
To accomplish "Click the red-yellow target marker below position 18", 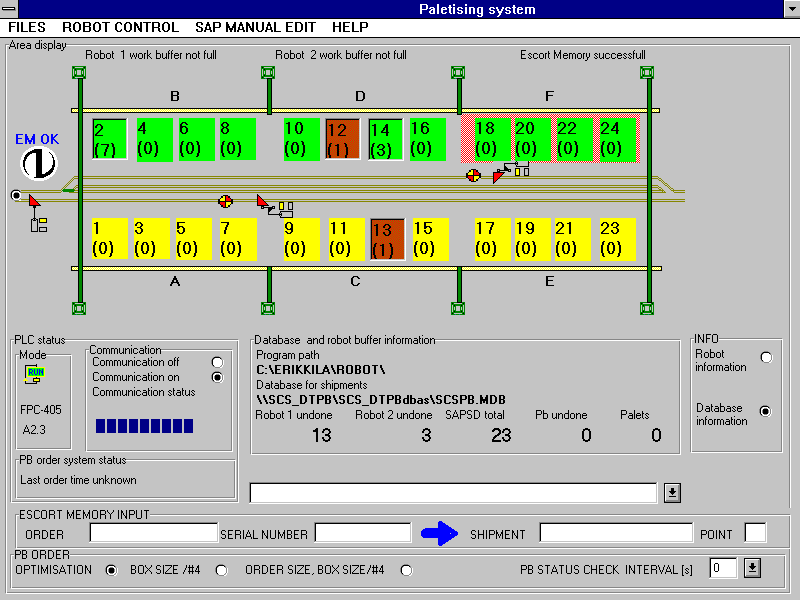I will 473,176.
